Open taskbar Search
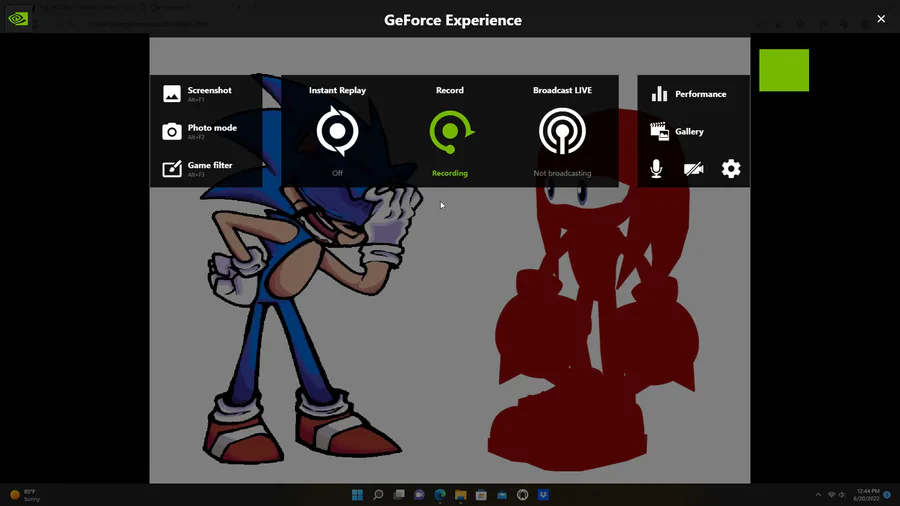Viewport: 900px width, 506px height. (x=378, y=495)
